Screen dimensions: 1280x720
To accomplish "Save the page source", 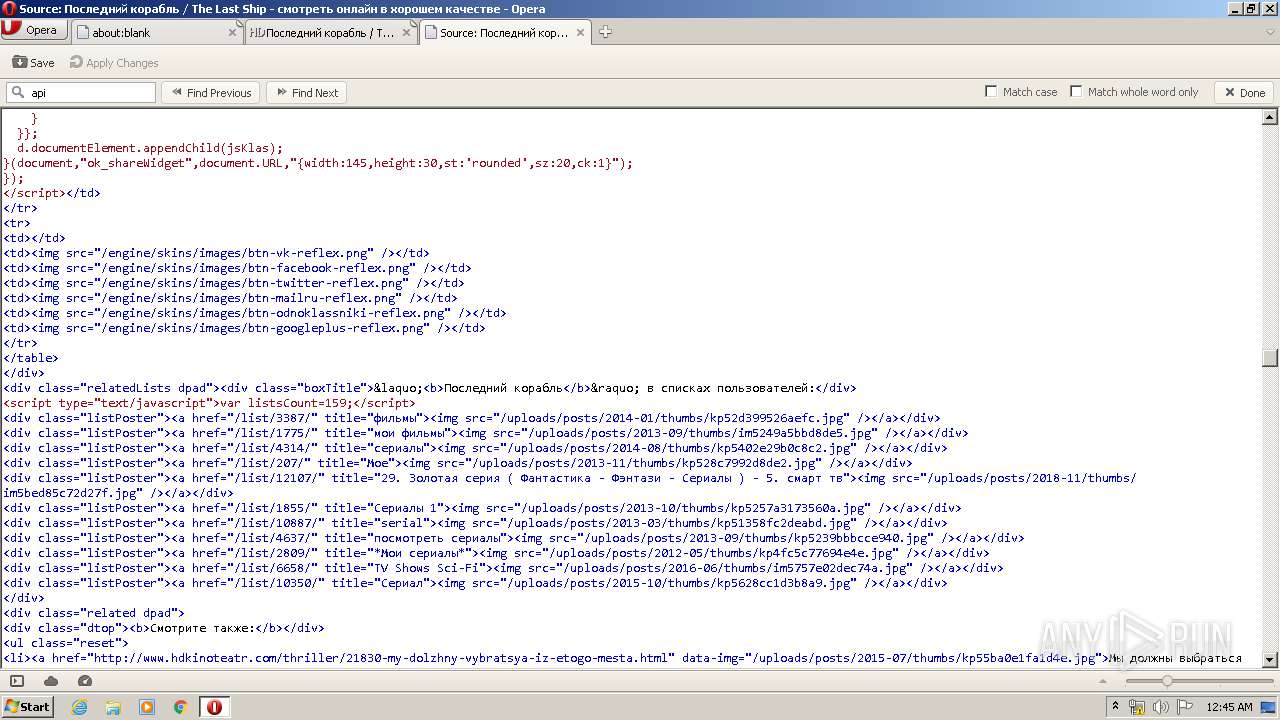I will tap(34, 62).
